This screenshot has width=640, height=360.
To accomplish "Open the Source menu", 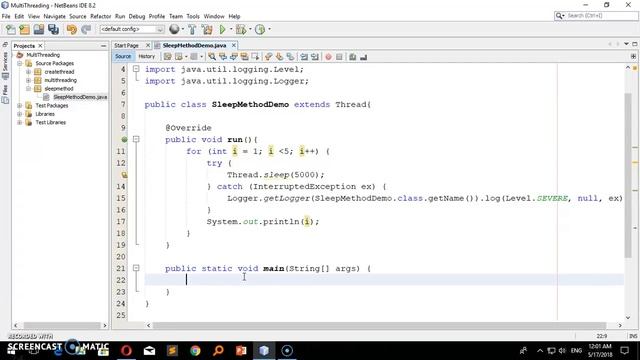I will (x=78, y=16).
